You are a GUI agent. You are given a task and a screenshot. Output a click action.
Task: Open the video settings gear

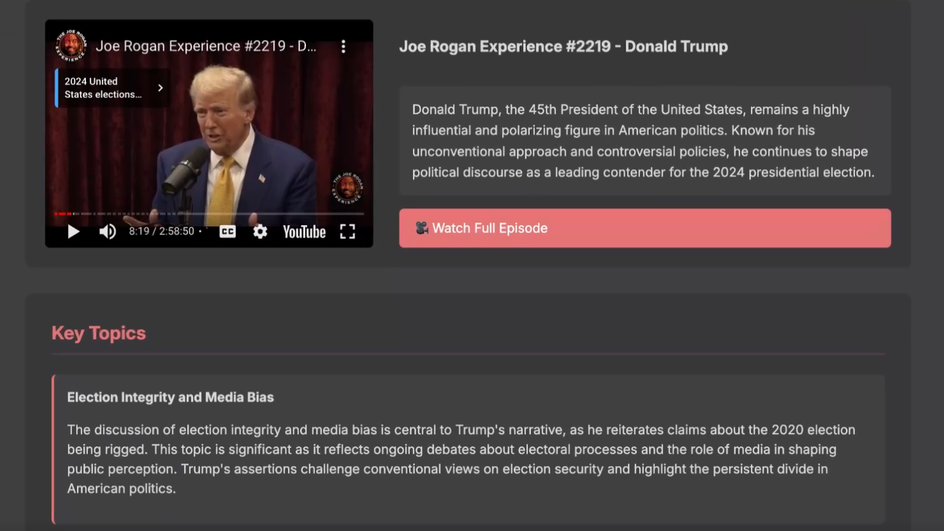click(x=260, y=232)
